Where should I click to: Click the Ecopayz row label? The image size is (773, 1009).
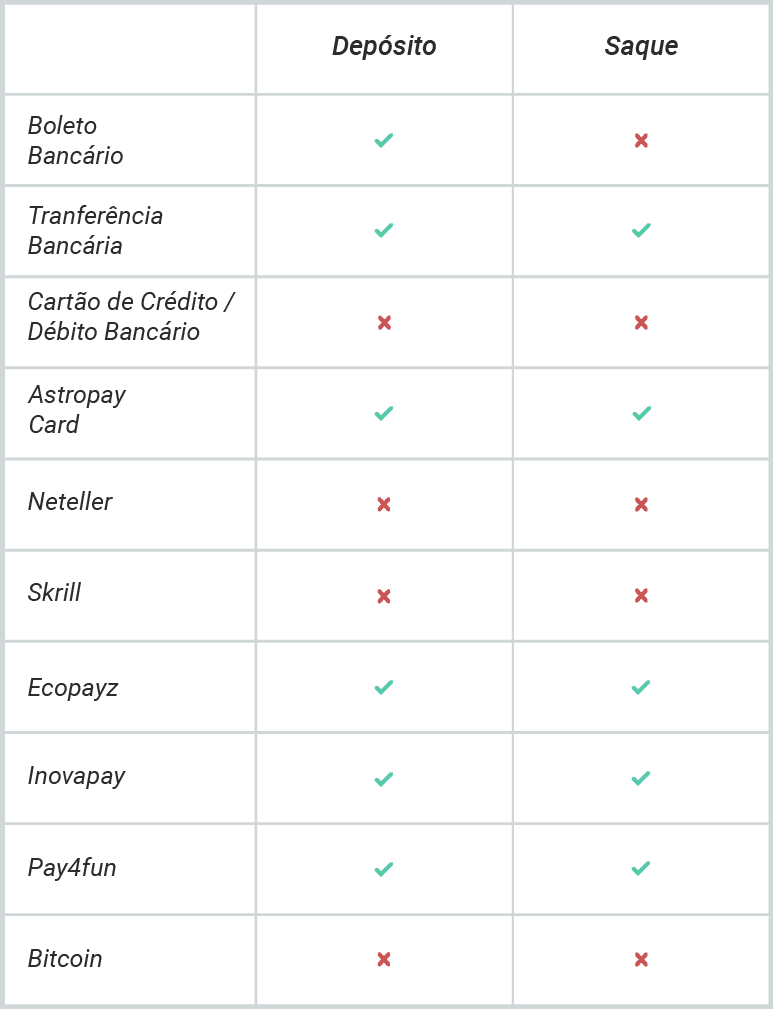tap(73, 688)
